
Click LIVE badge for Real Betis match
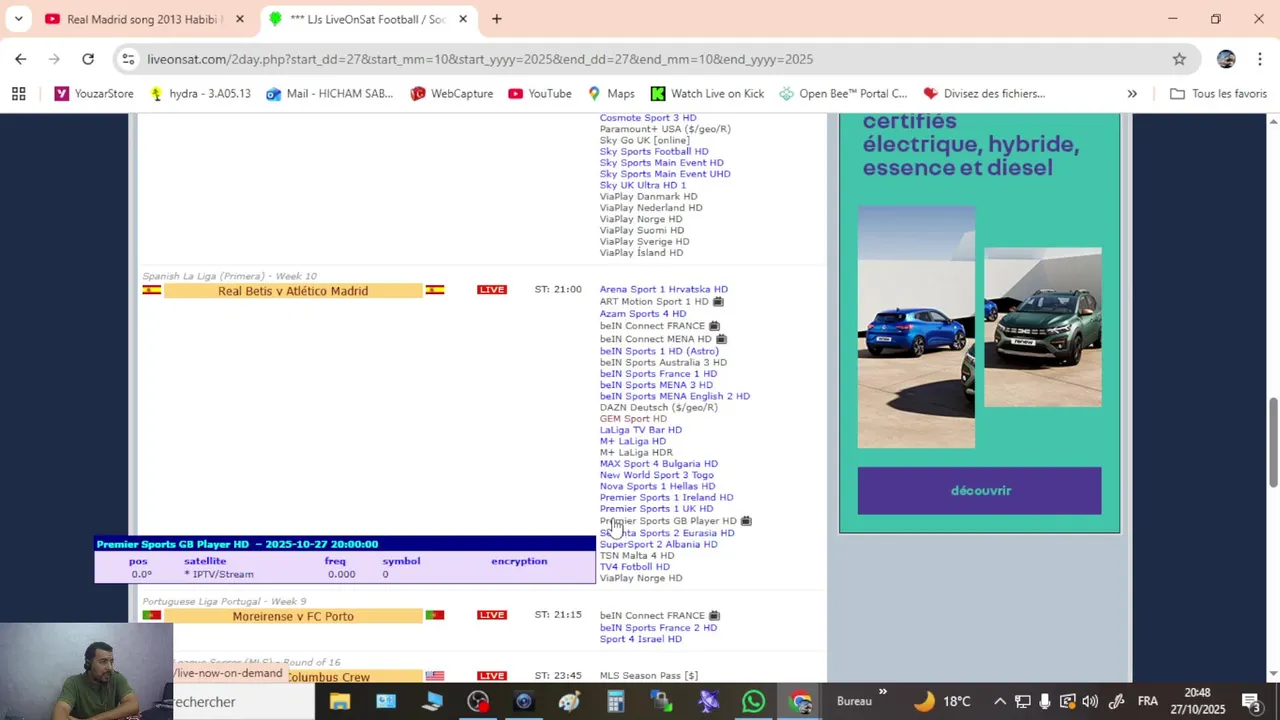(491, 290)
